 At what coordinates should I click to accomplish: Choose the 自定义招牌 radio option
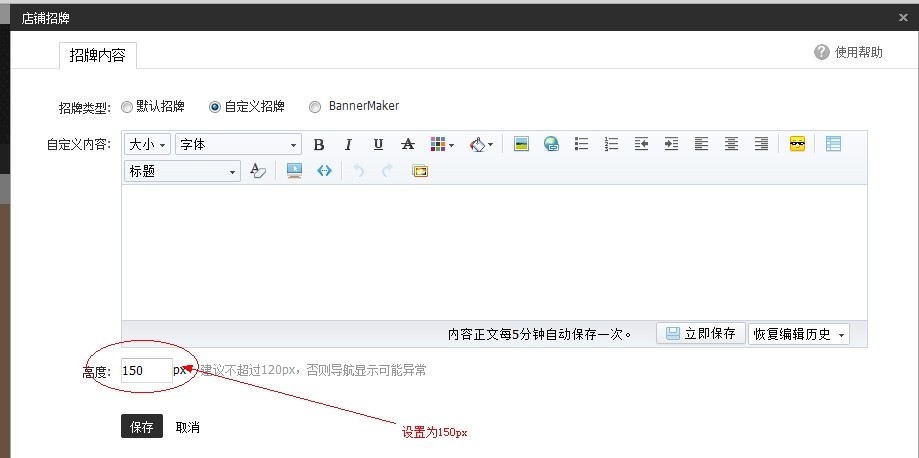pyautogui.click(x=215, y=107)
